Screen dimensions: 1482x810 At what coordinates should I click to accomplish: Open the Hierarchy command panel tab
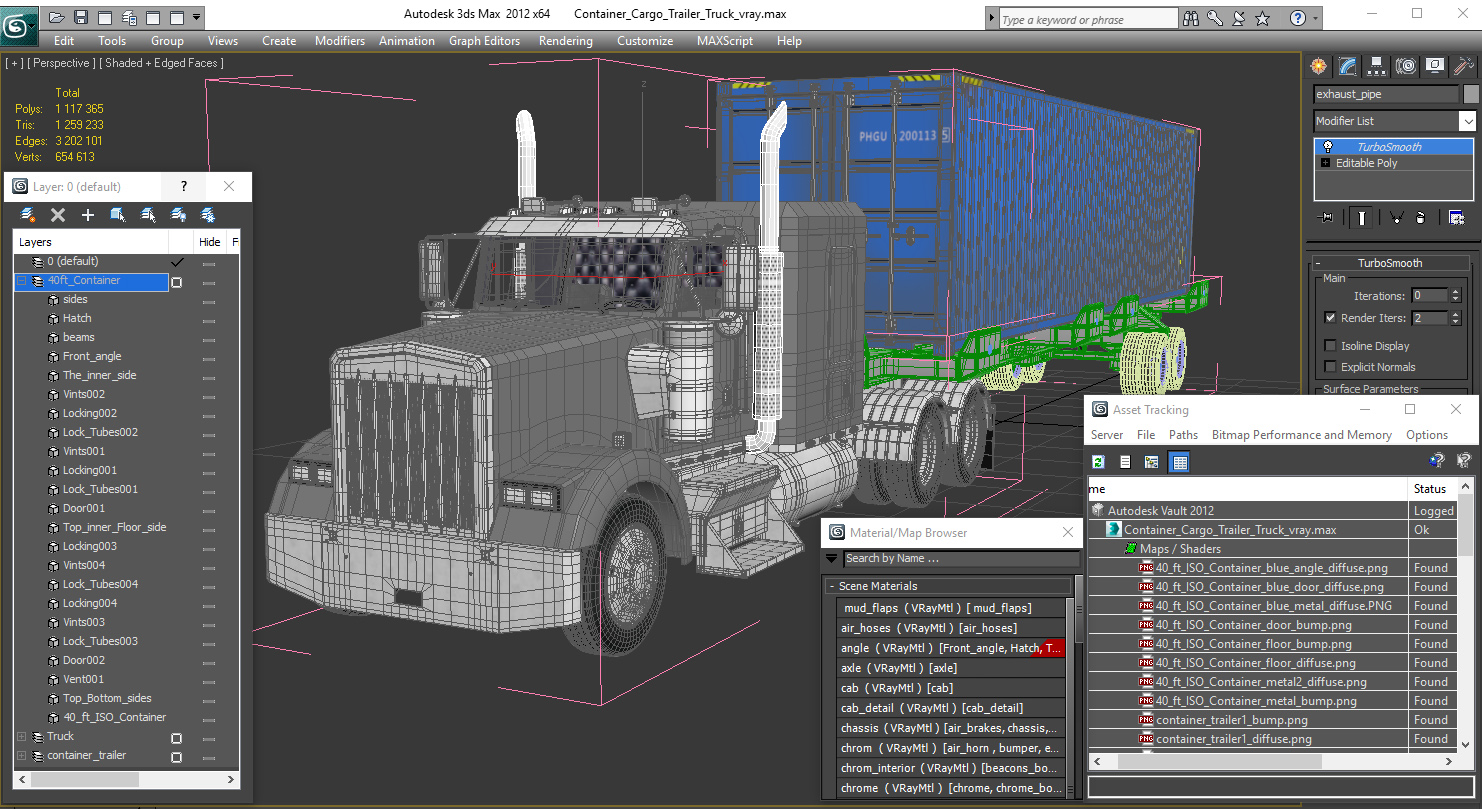[x=1377, y=66]
